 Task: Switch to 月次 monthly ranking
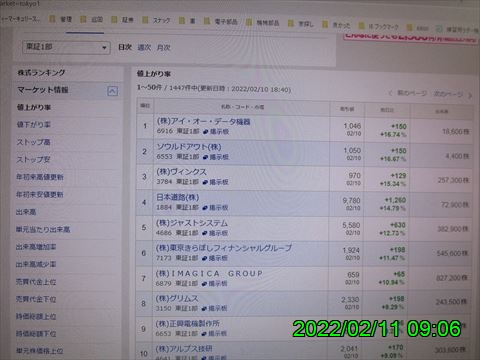(164, 48)
